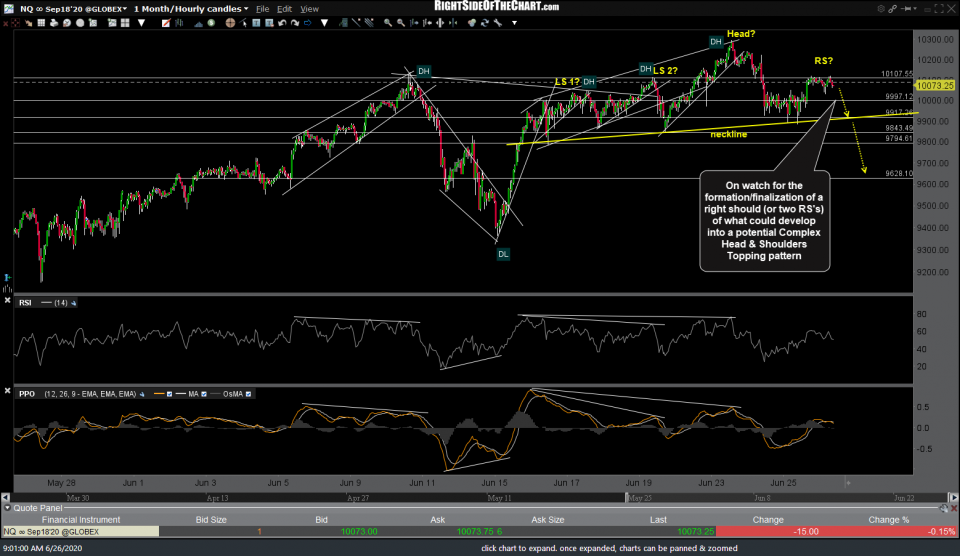Close the PPO indicator panel

7,391
